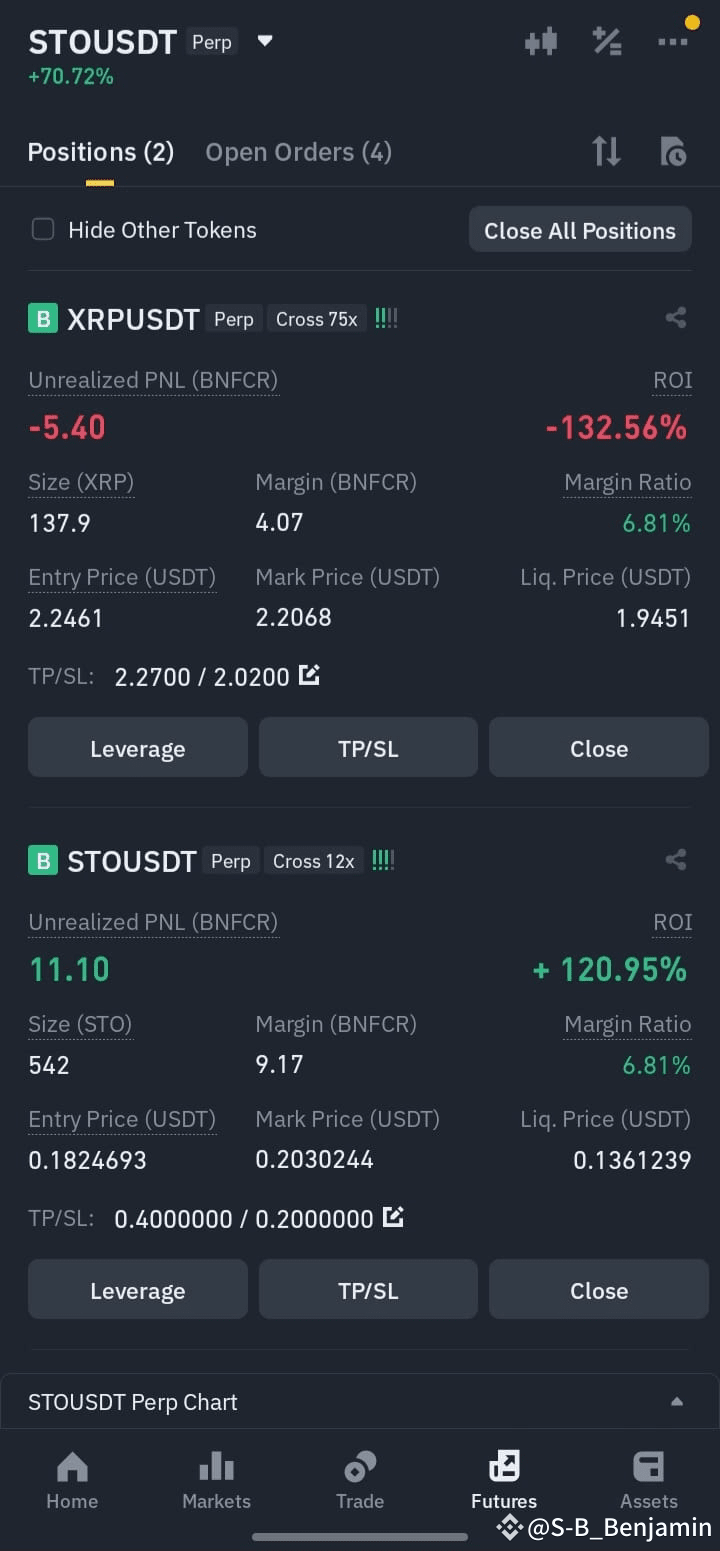This screenshot has width=720, height=1551.
Task: Open XRPUSDT Cross 75x margin selector
Action: pos(317,319)
